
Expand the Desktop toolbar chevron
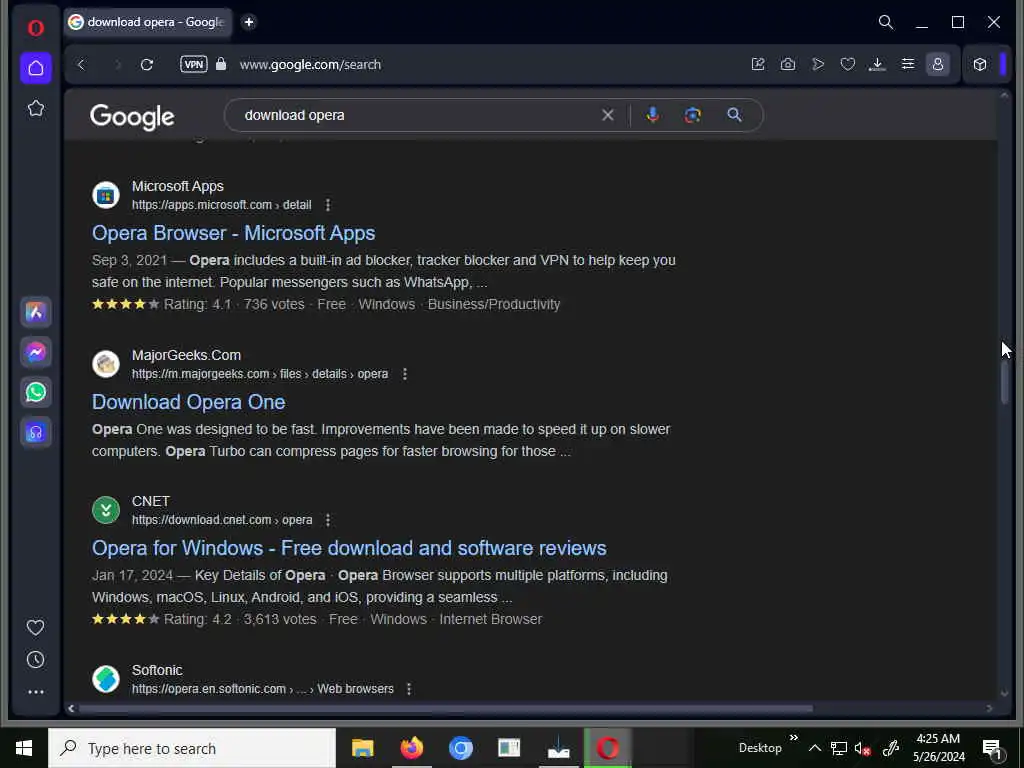coord(793,738)
